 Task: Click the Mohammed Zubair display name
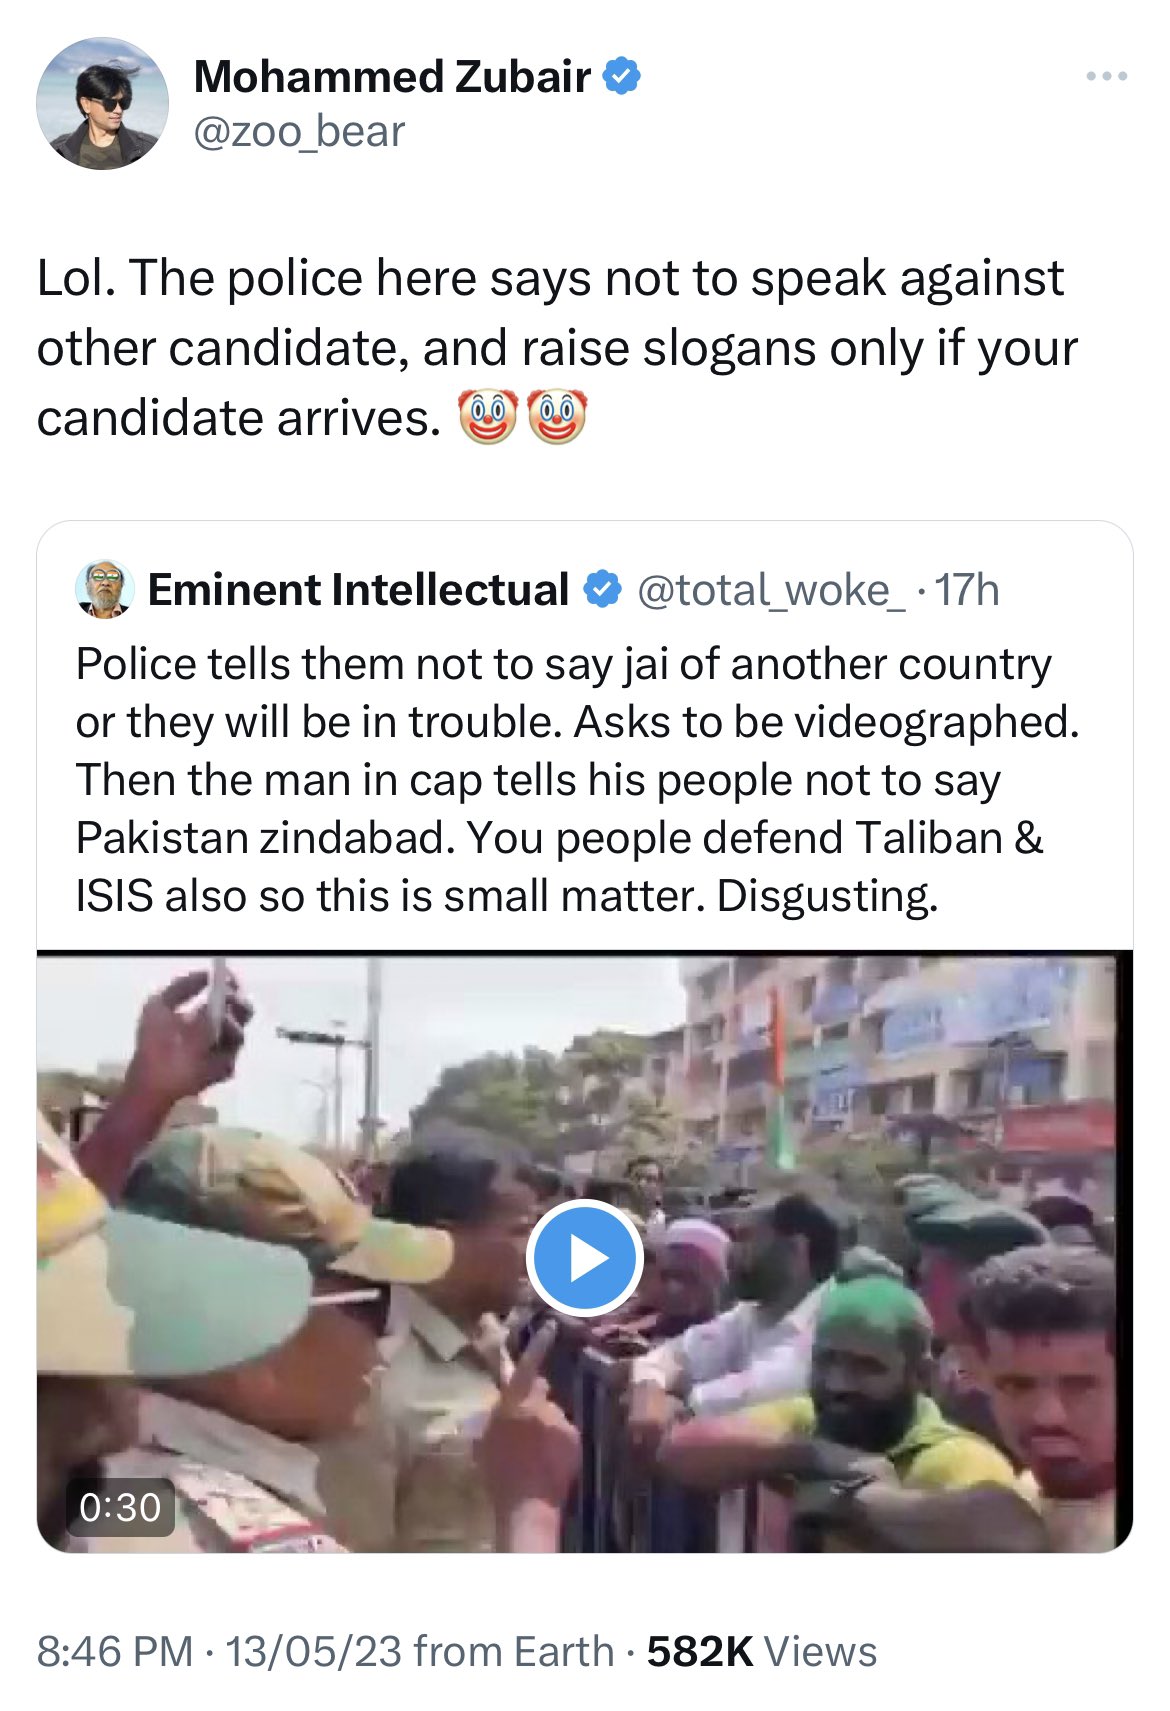pos(392,77)
